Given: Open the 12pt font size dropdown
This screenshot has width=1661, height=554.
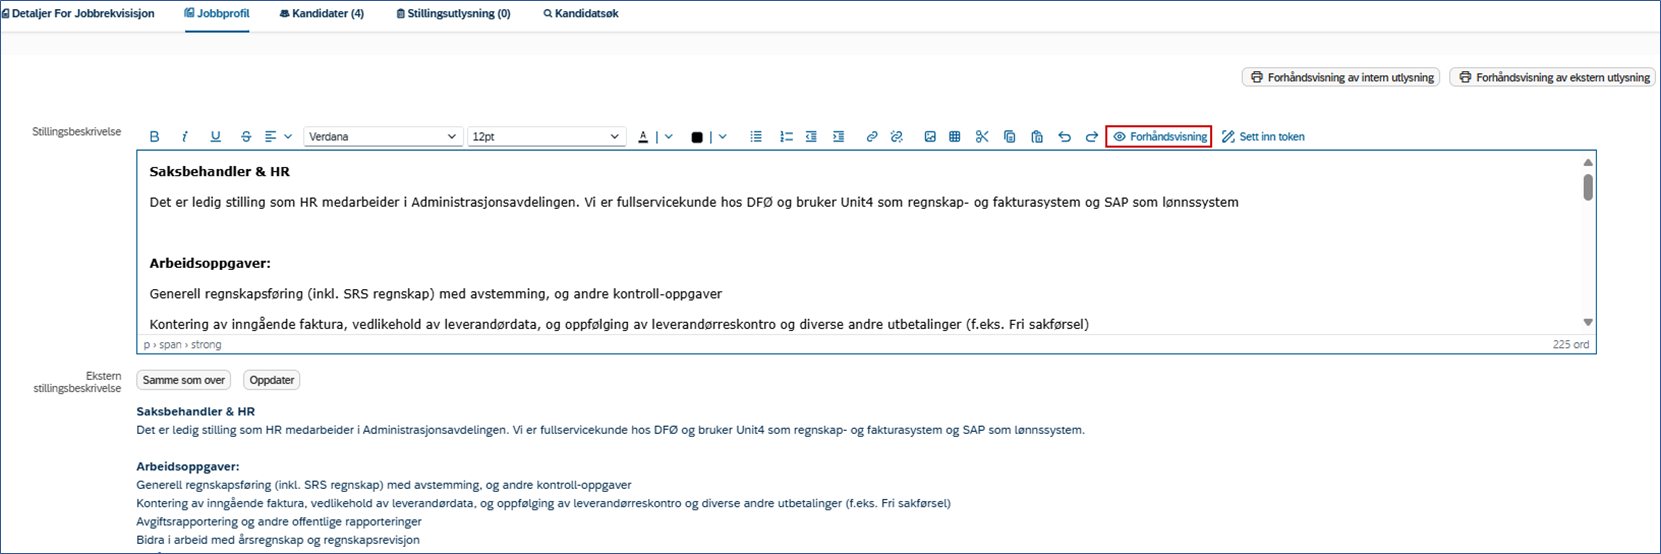Looking at the screenshot, I should pos(546,137).
